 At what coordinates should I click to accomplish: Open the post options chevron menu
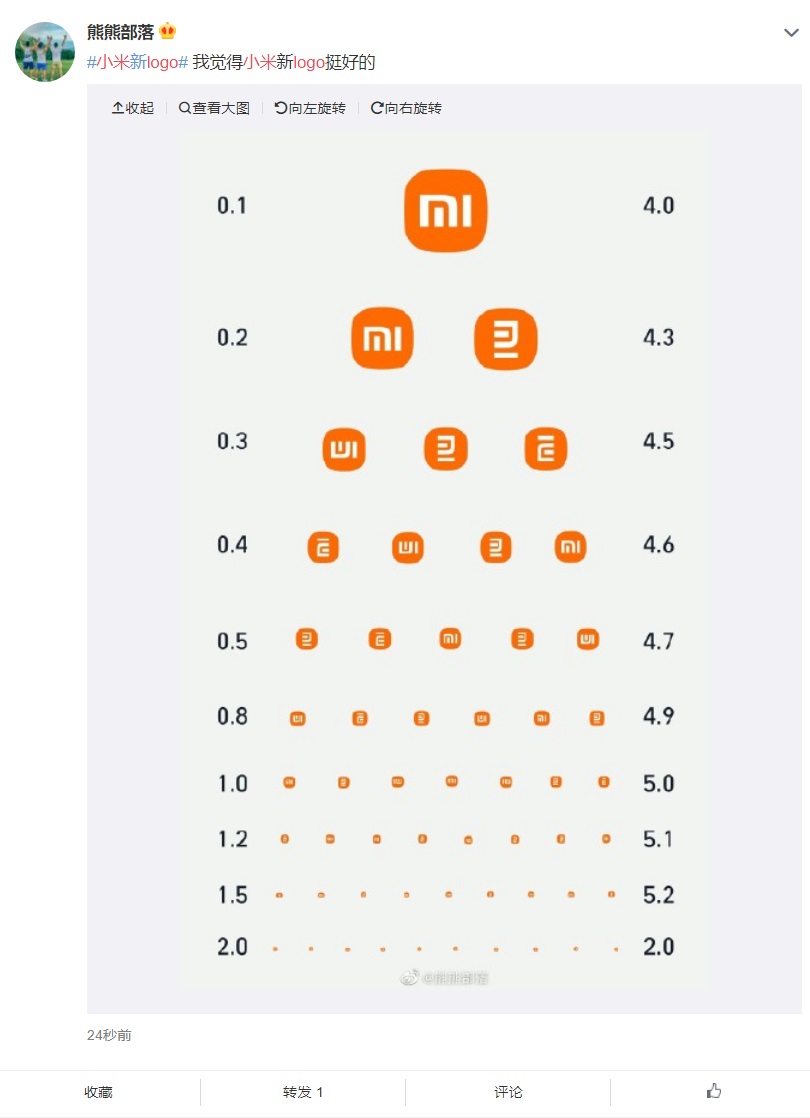click(x=791, y=33)
